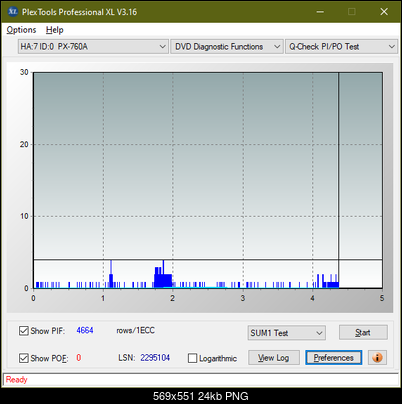
Task: Open the Preferences button
Action: [x=334, y=358]
